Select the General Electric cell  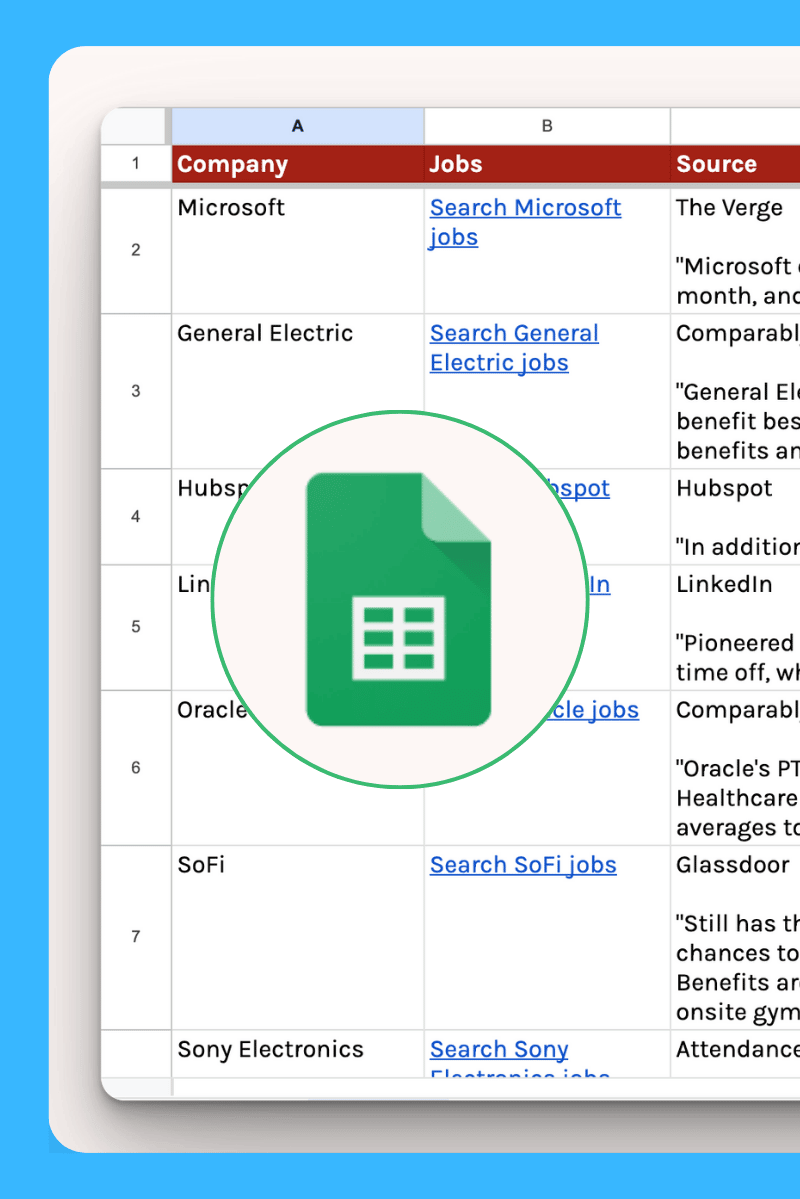tap(298, 391)
